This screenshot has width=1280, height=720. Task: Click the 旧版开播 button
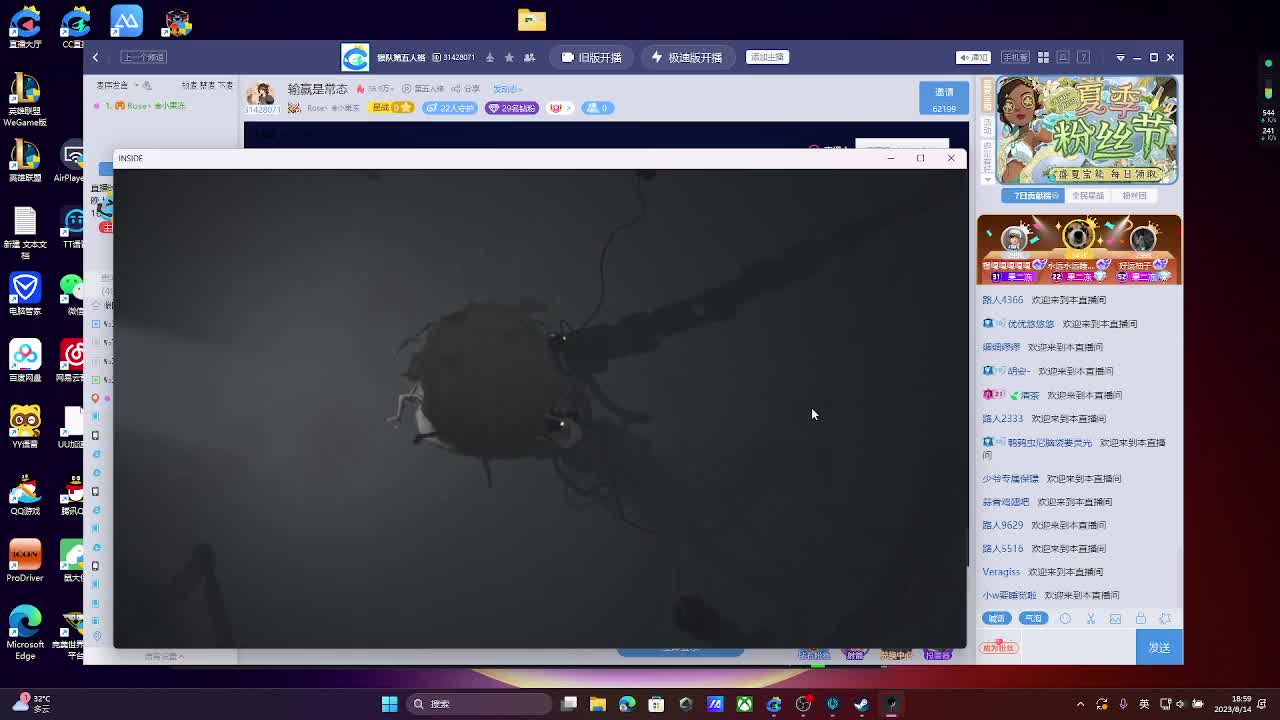click(x=592, y=57)
